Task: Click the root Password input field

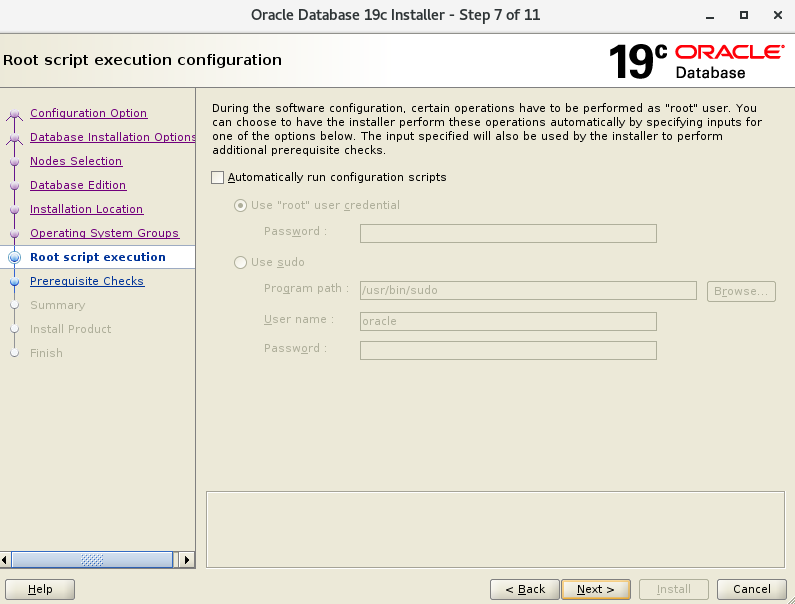Action: pyautogui.click(x=508, y=234)
